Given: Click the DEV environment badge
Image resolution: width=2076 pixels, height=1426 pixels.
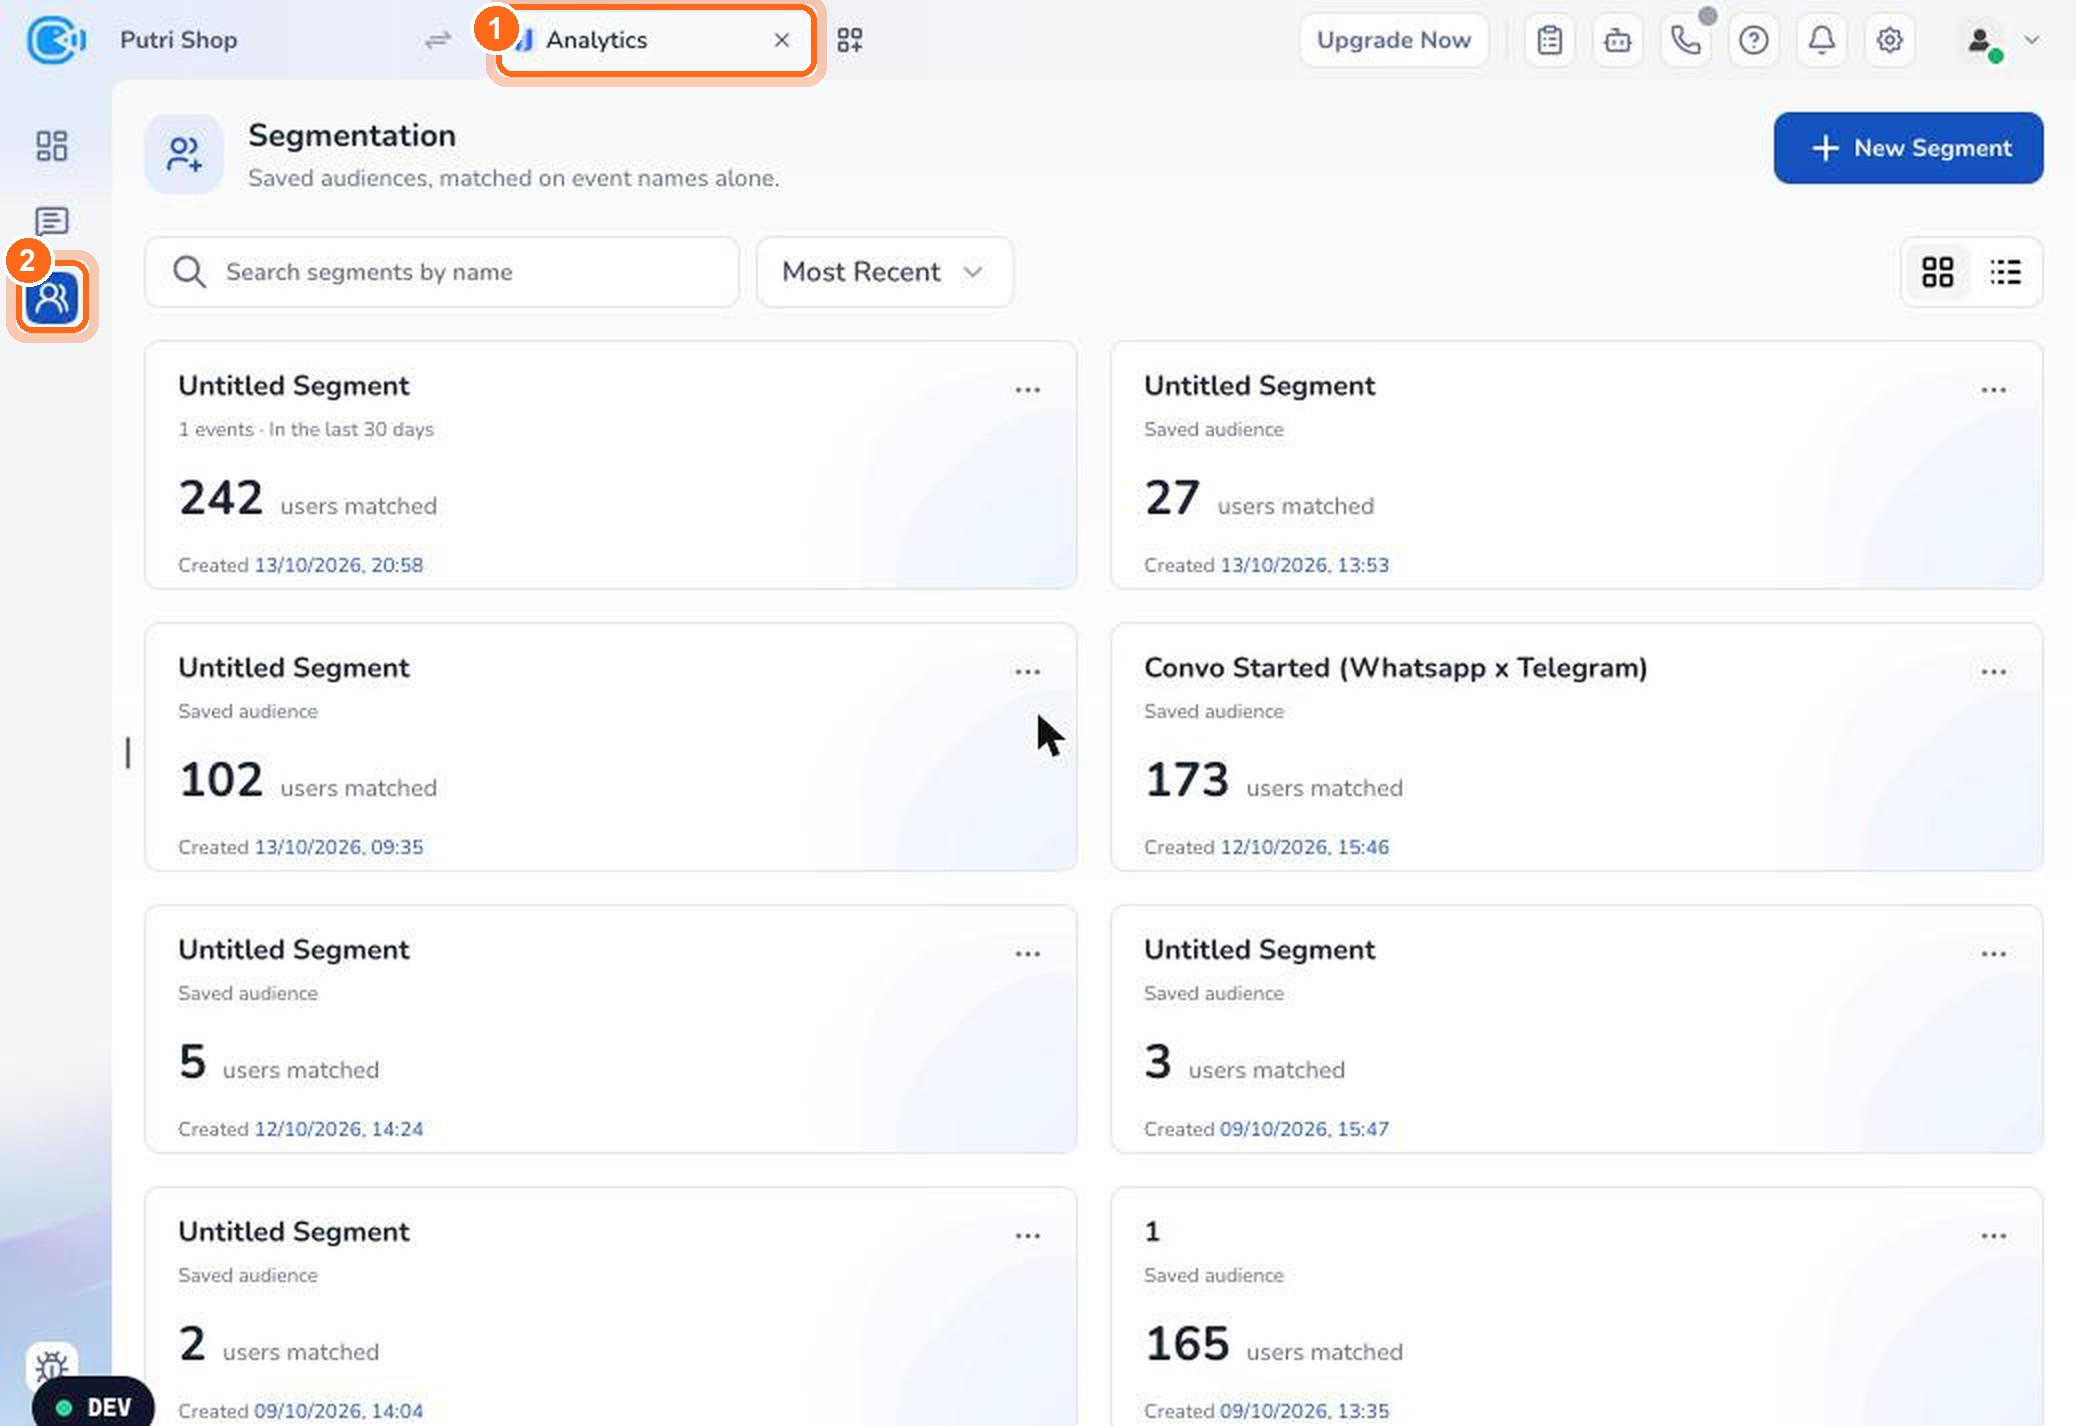Looking at the screenshot, I should coord(94,1406).
